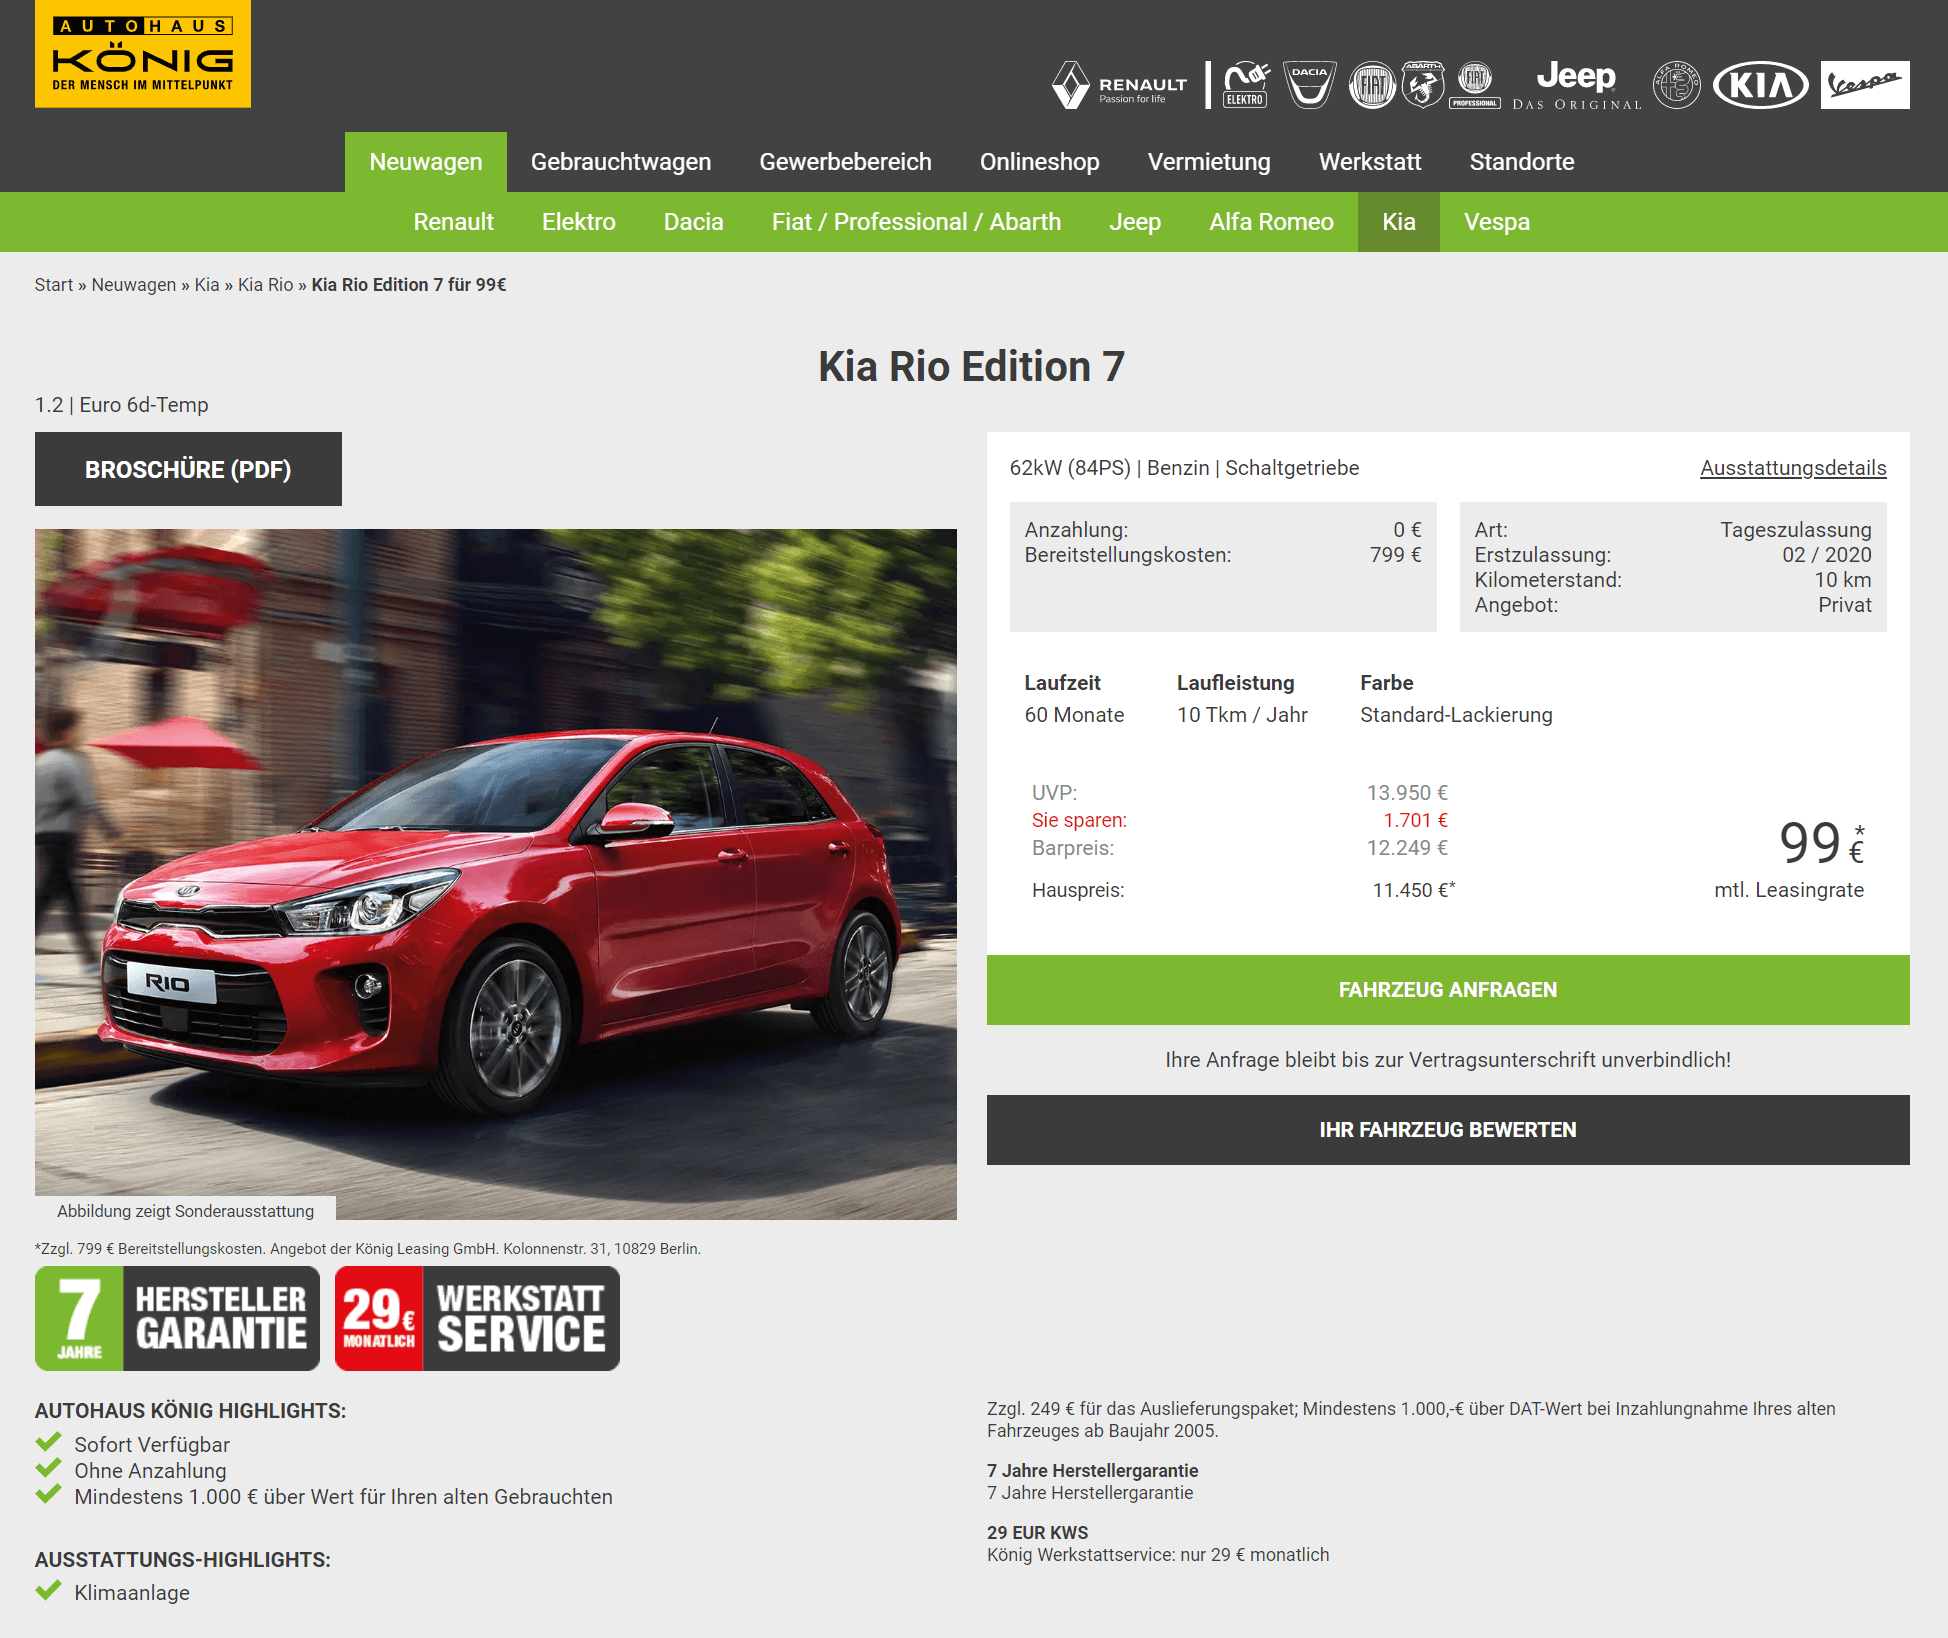Click the 29€ Werkstatt Service badge
The width and height of the screenshot is (1948, 1638).
coord(477,1318)
